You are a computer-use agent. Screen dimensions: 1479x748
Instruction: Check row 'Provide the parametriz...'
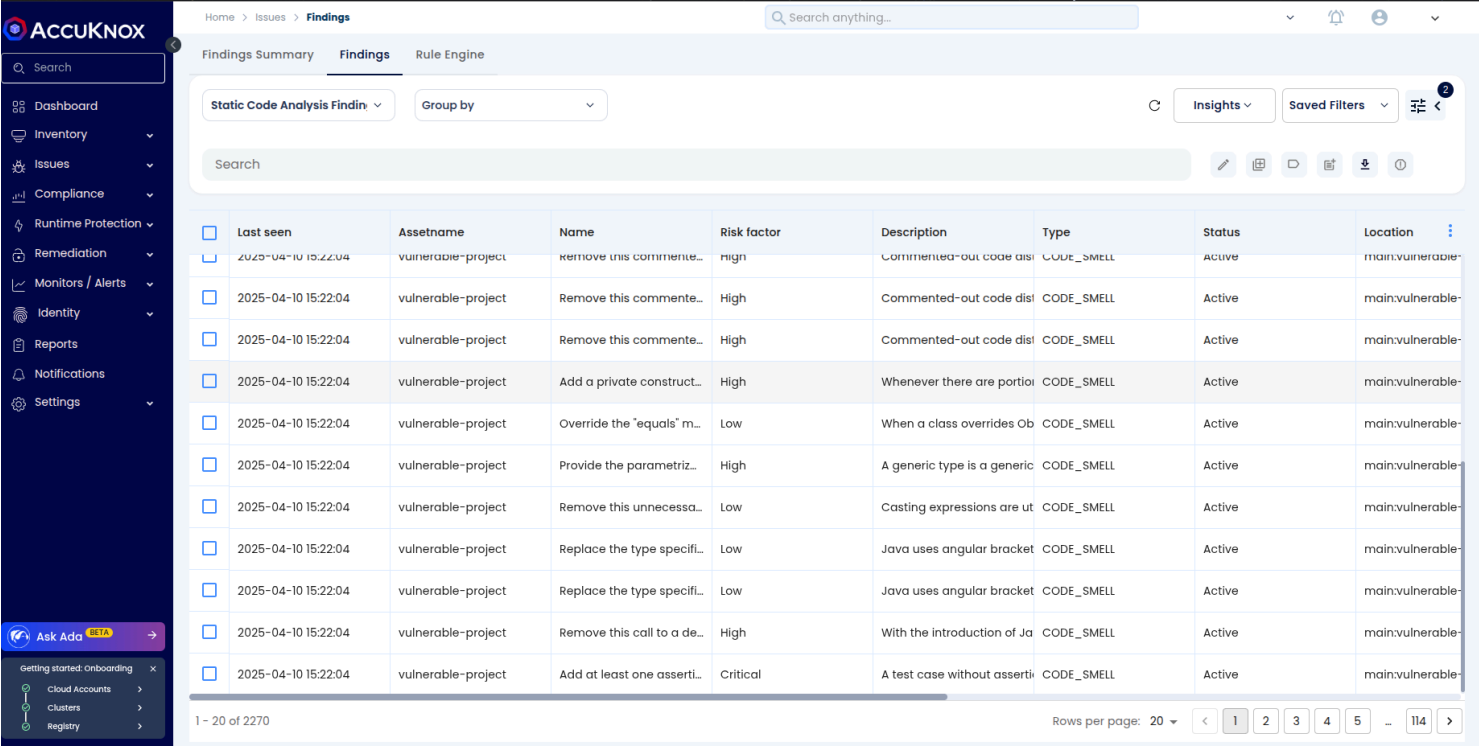[209, 465]
